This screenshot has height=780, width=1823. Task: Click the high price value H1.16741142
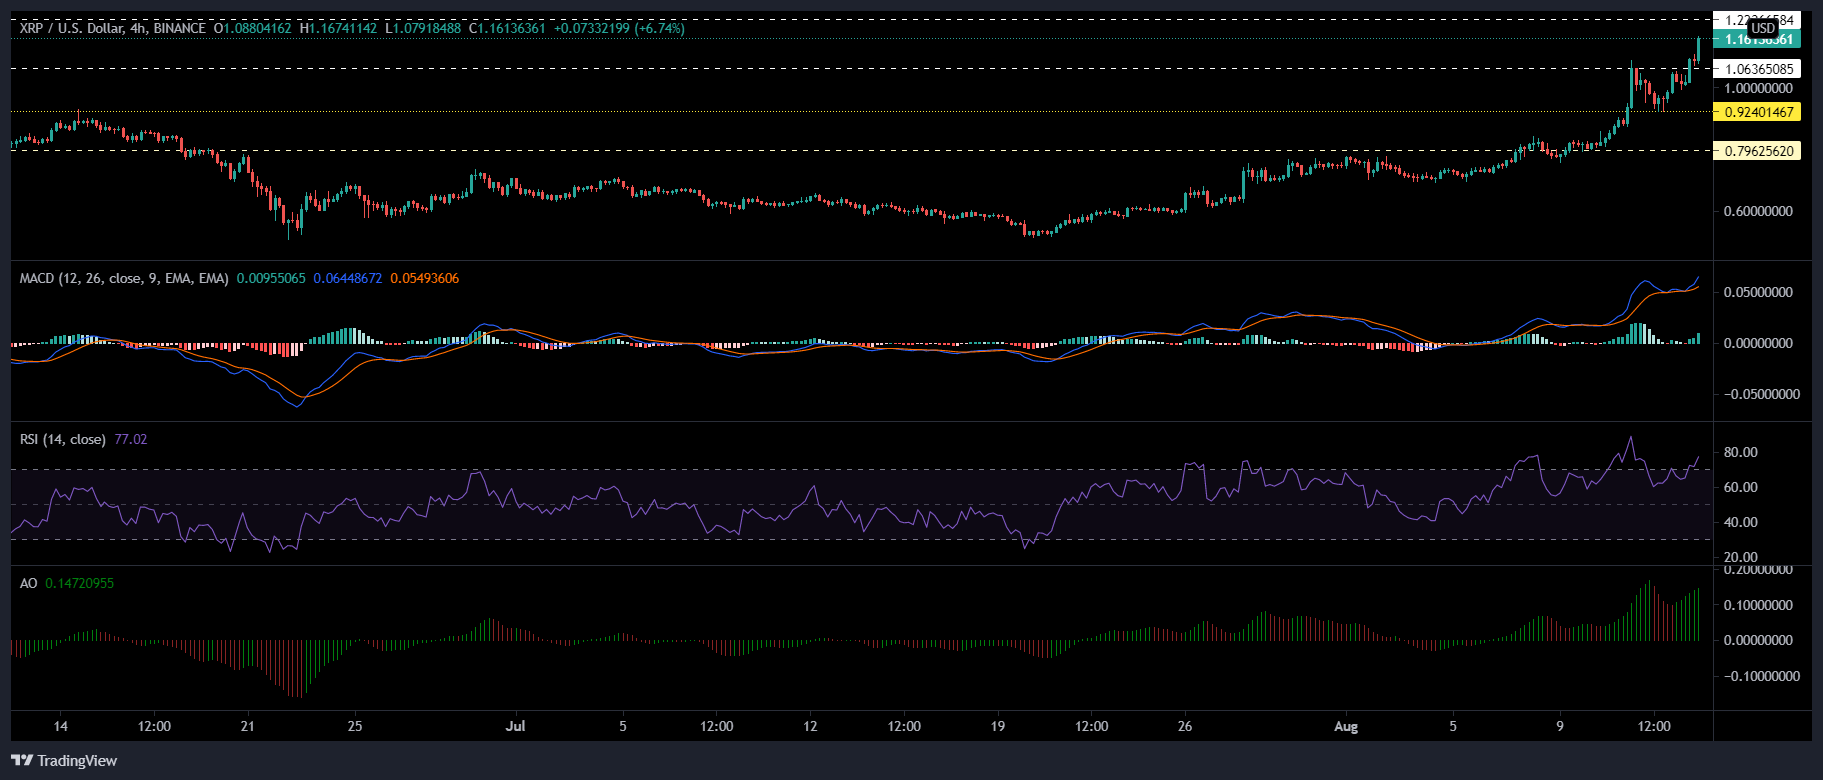pos(338,28)
